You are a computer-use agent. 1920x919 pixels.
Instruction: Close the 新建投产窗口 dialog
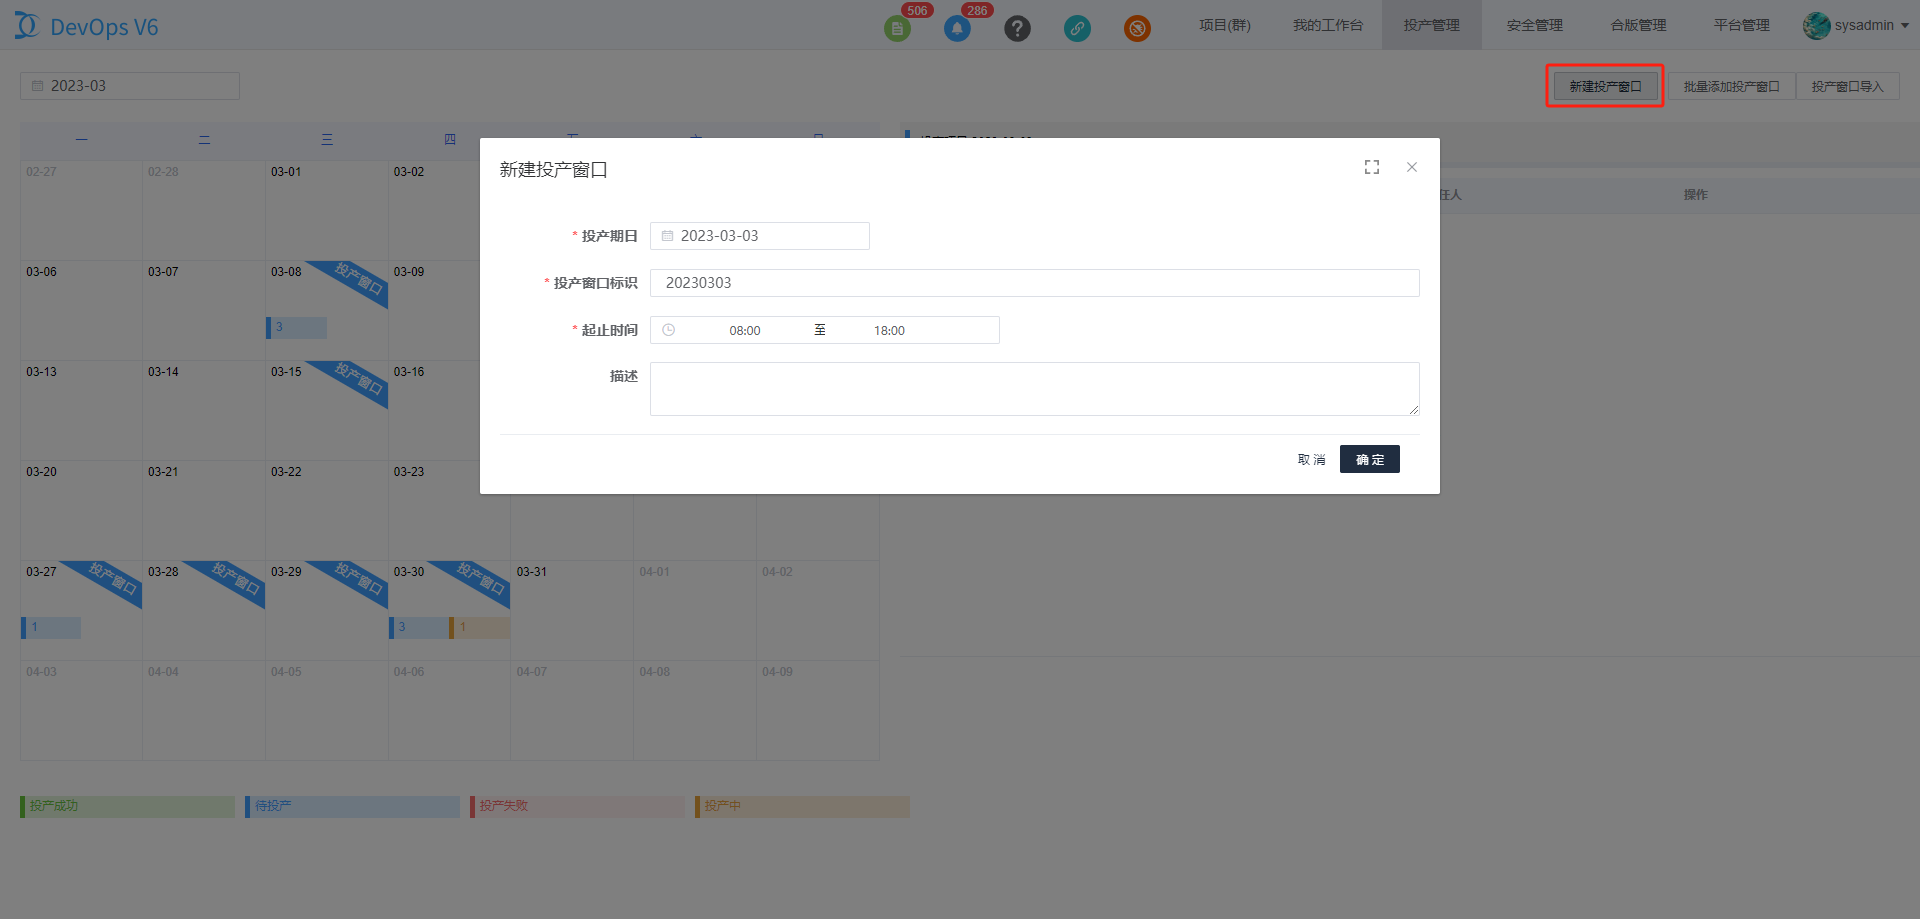[1412, 168]
